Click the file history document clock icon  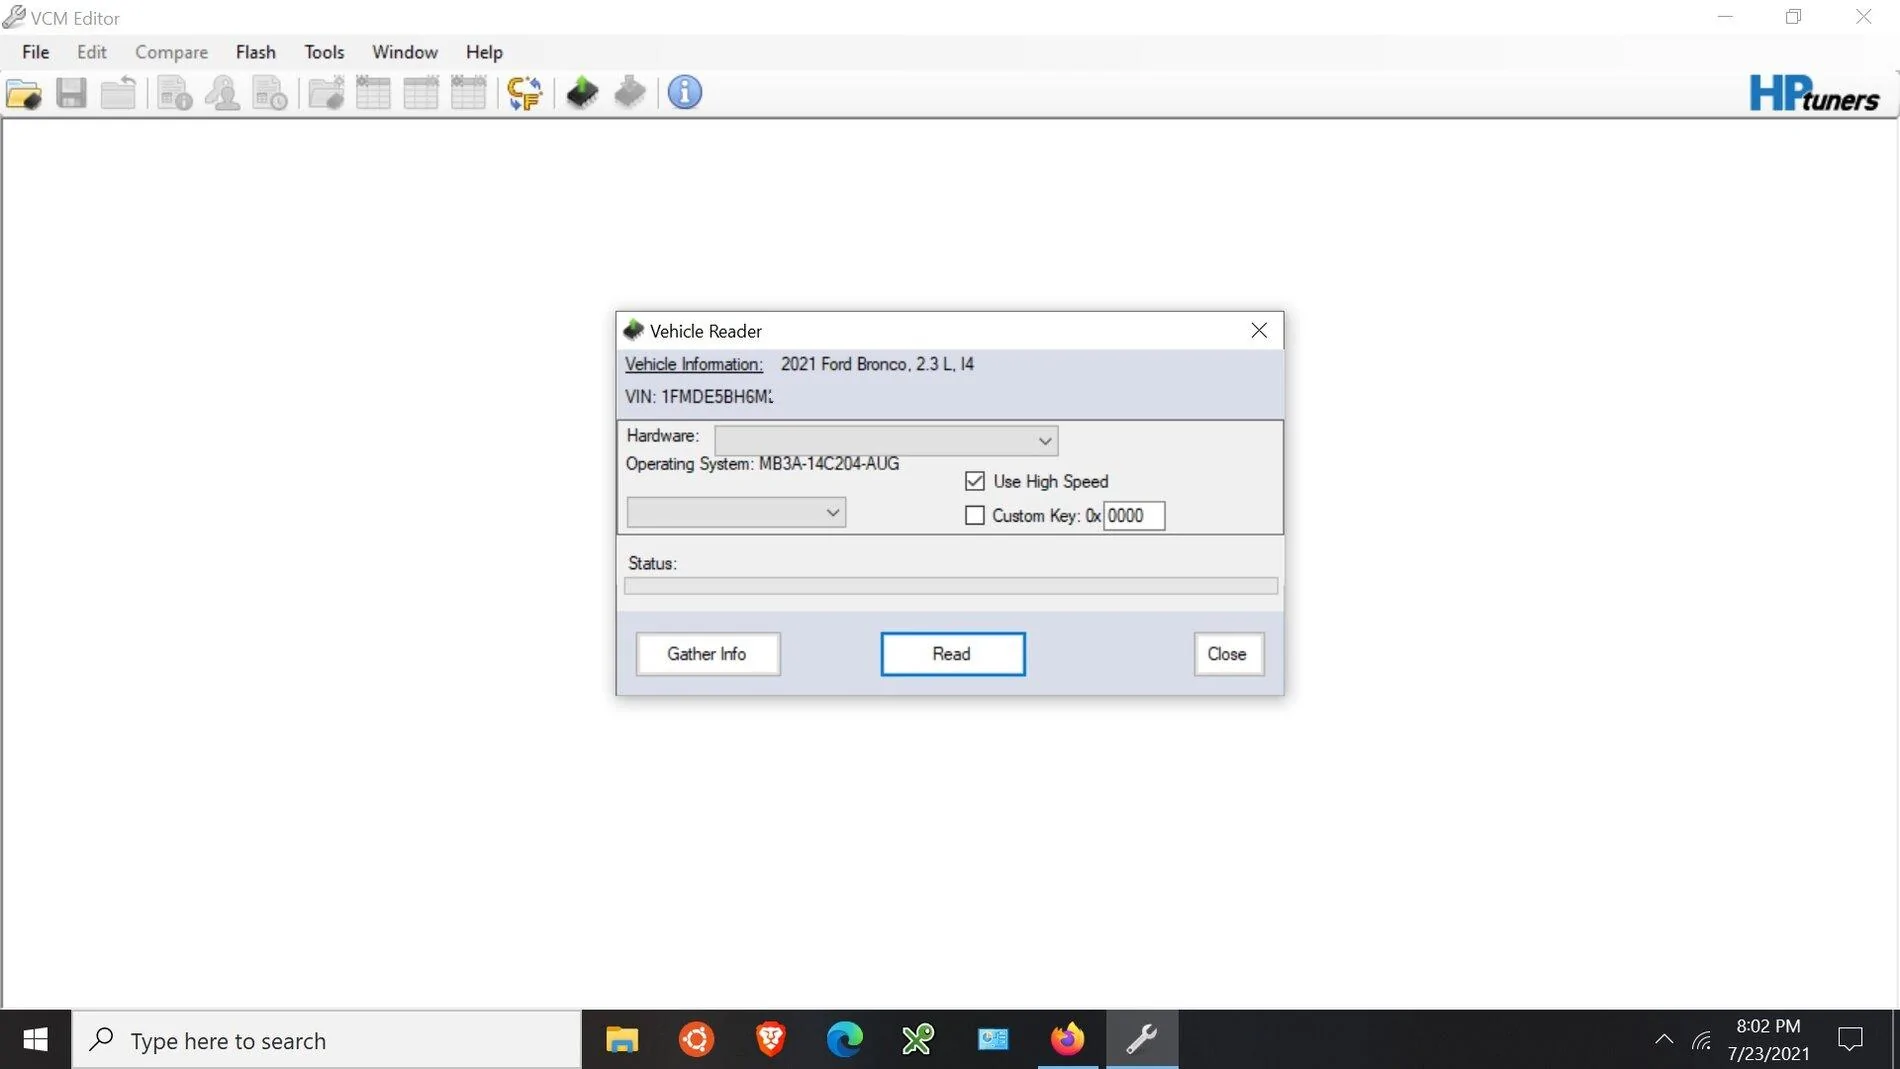pyautogui.click(x=270, y=93)
